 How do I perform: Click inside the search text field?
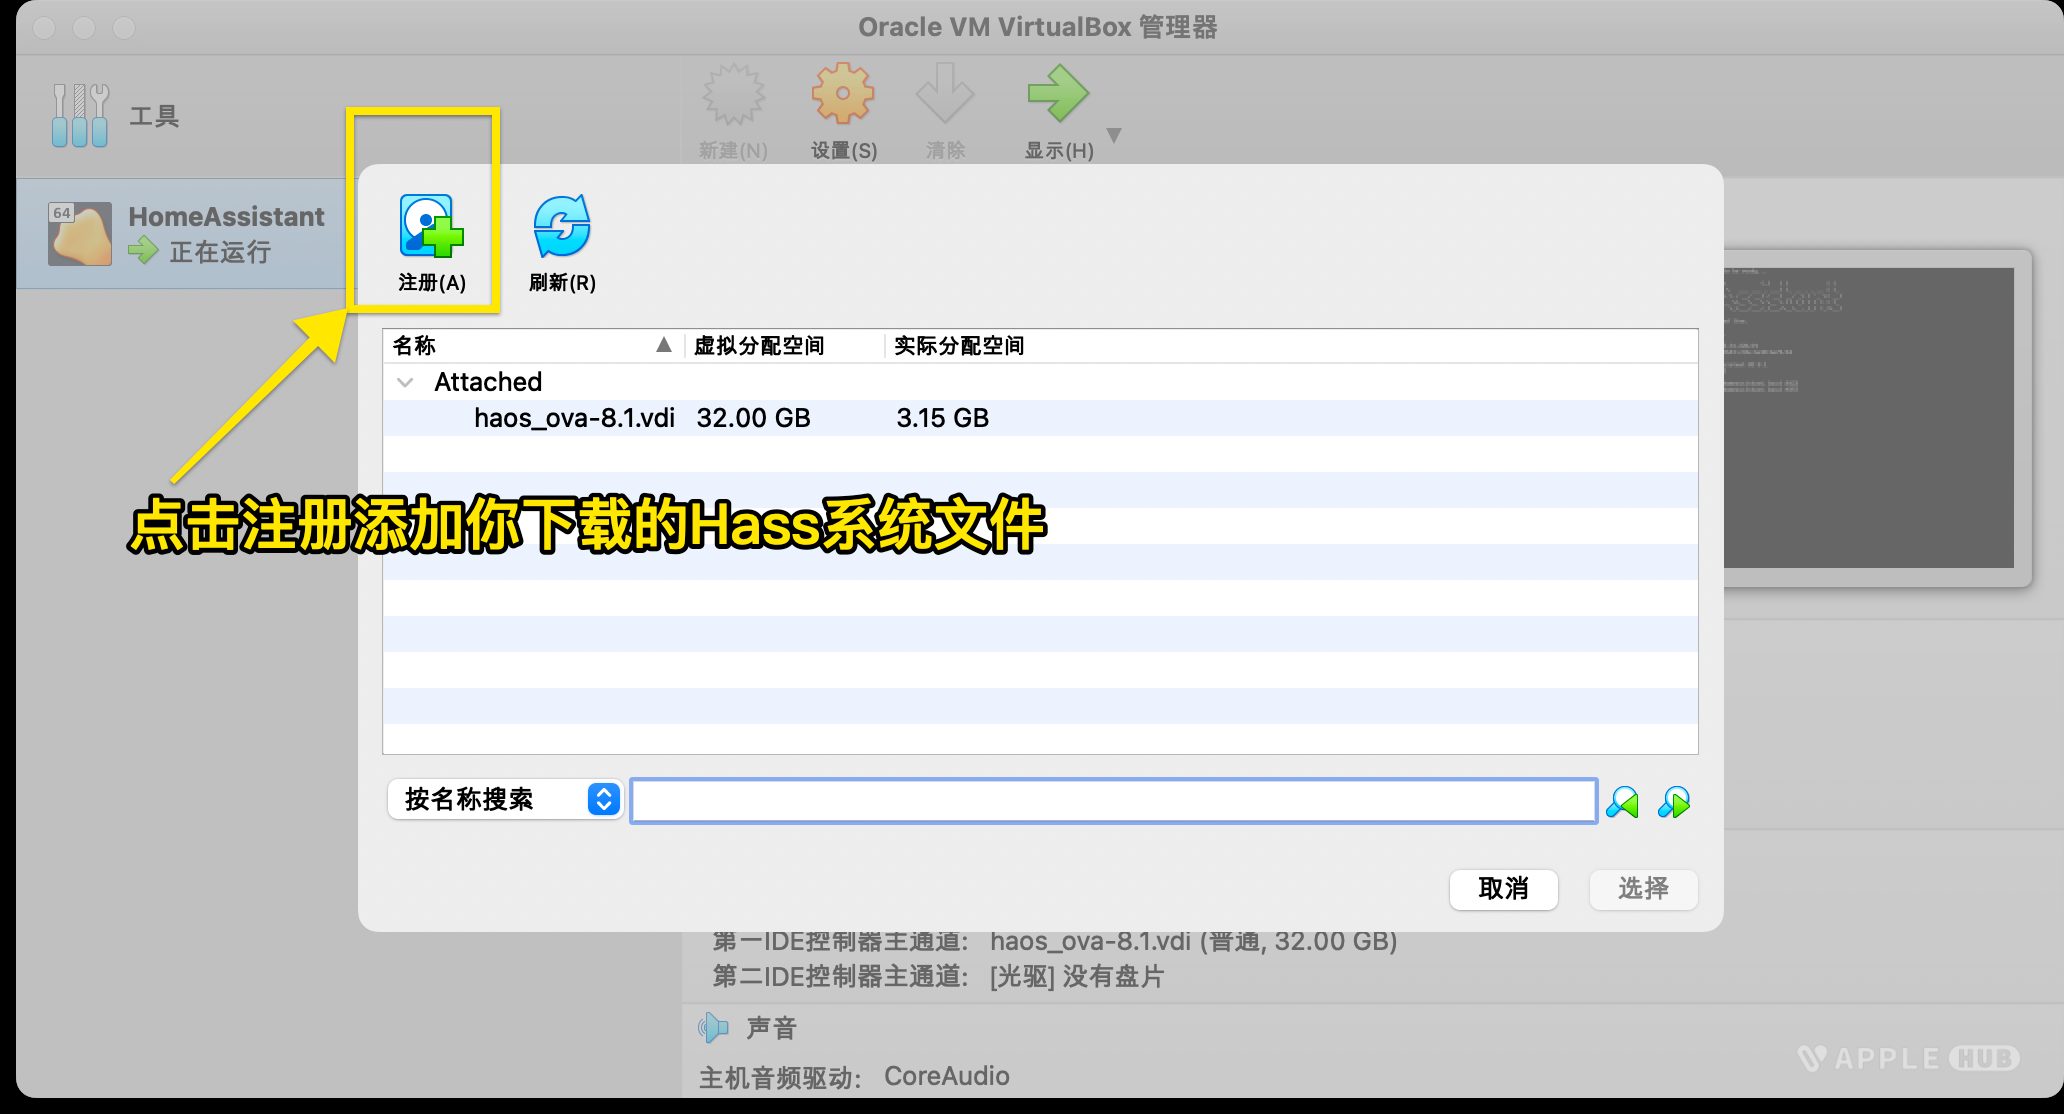click(x=1110, y=799)
